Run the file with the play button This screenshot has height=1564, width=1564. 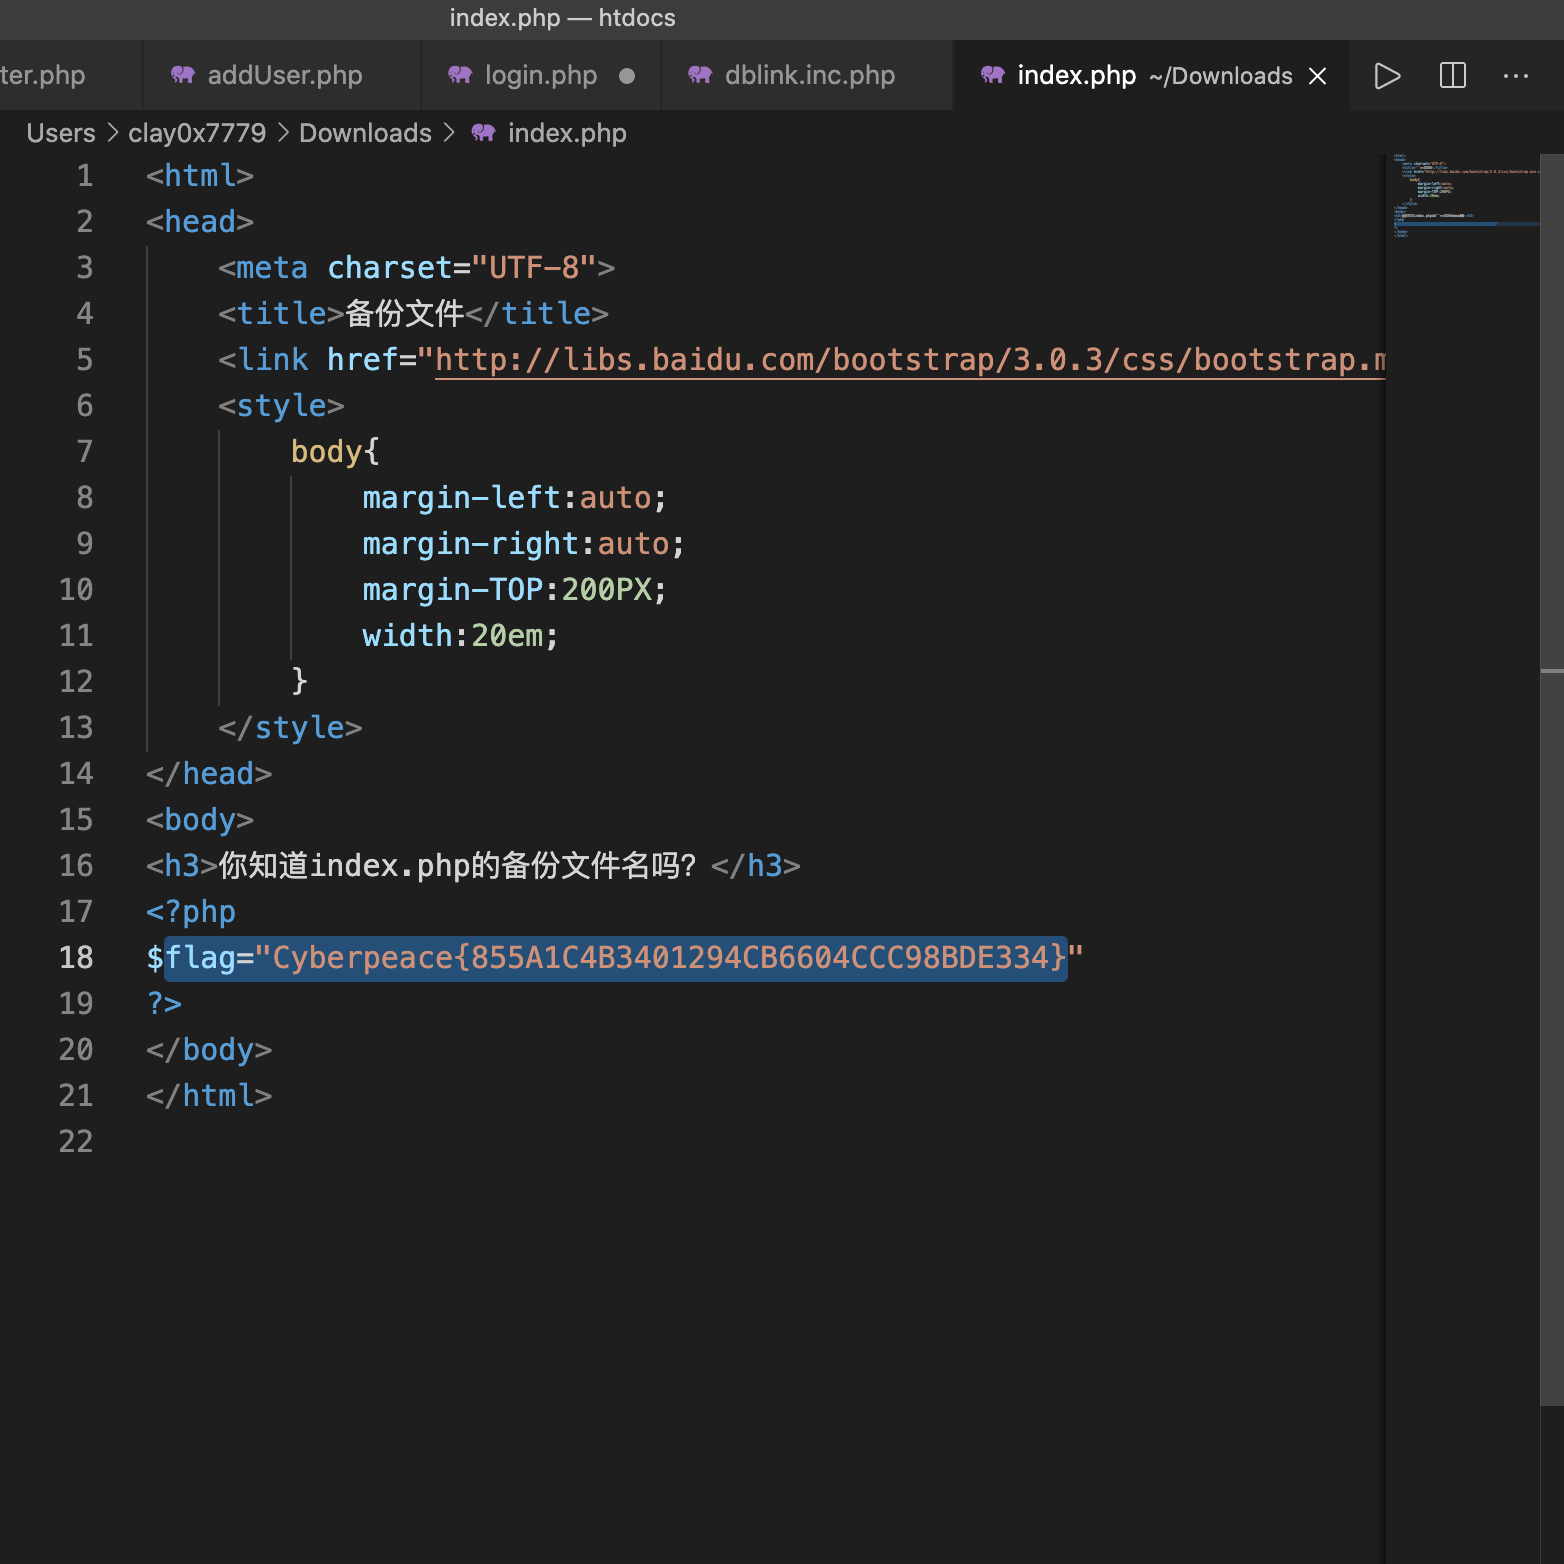pos(1387,76)
